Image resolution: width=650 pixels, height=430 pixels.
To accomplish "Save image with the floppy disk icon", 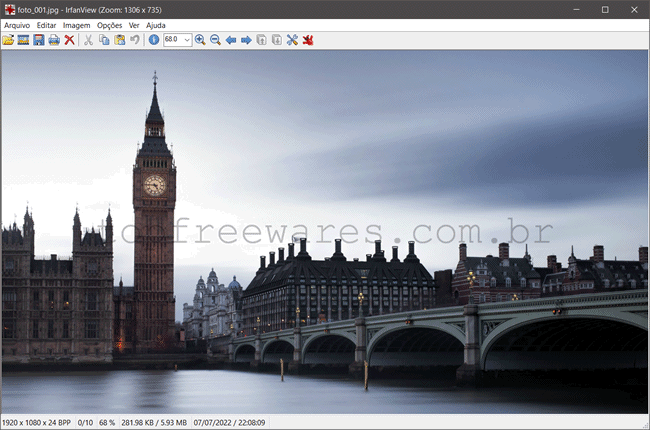I will [x=38, y=40].
